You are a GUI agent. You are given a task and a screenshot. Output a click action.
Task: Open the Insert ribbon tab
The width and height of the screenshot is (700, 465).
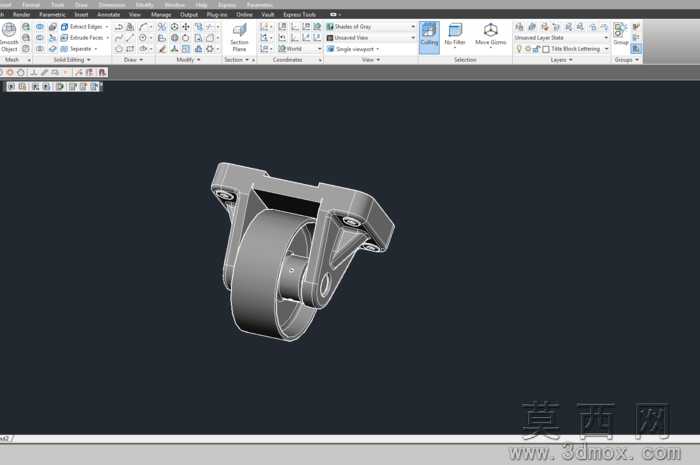[x=81, y=15]
